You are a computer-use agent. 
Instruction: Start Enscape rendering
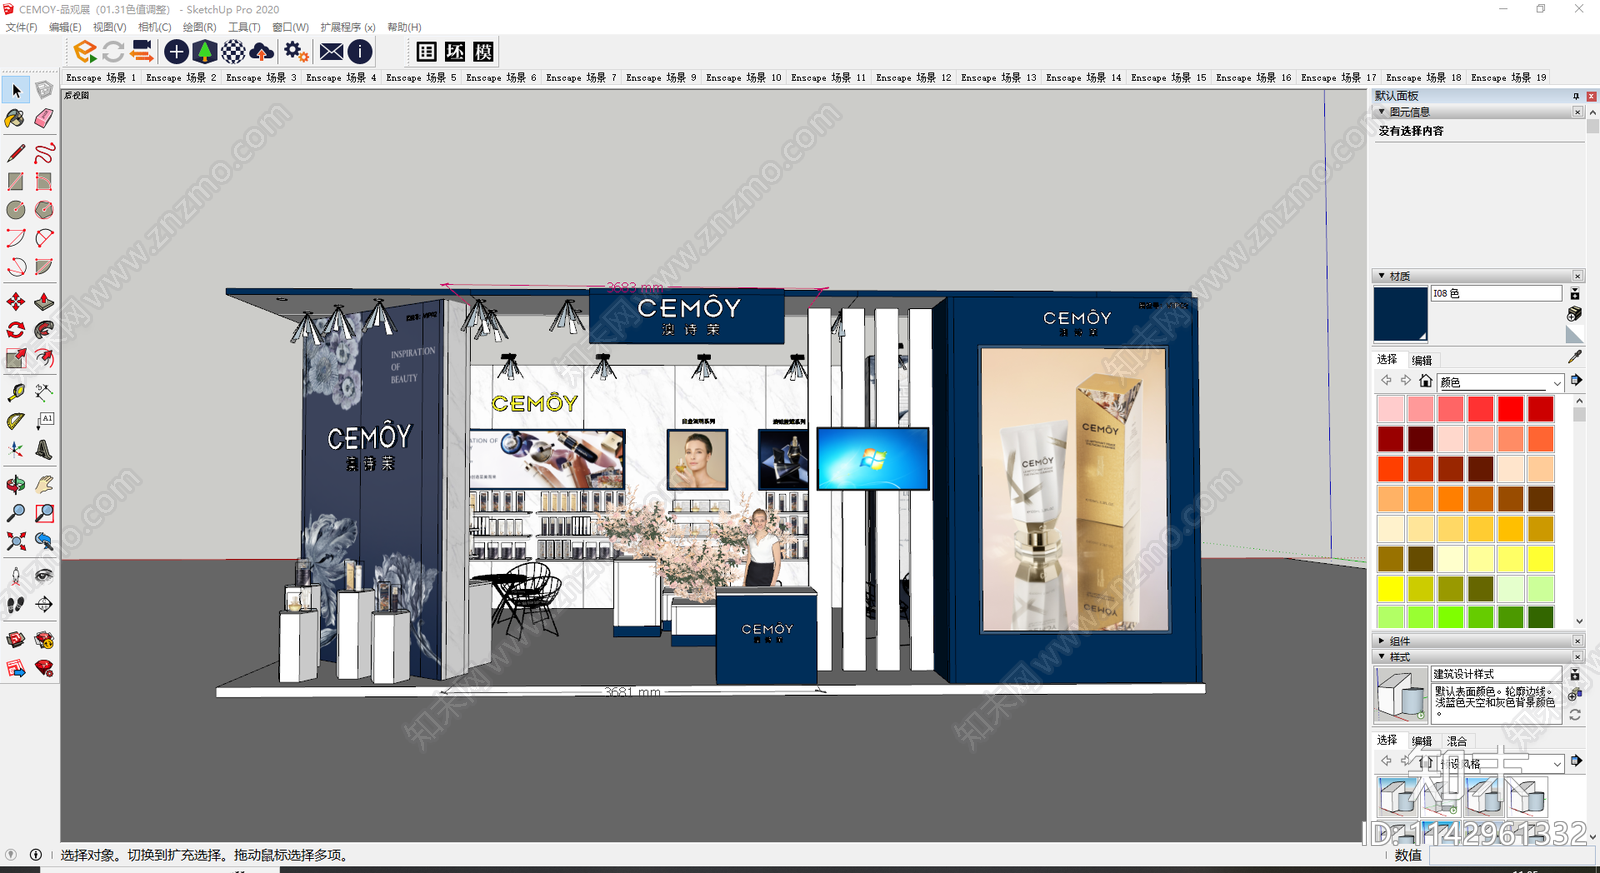coord(85,51)
